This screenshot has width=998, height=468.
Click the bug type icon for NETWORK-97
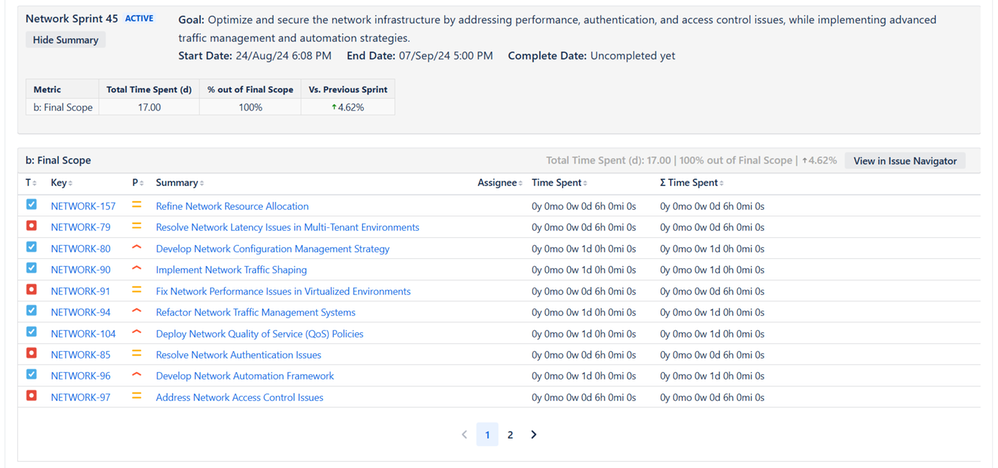point(31,395)
